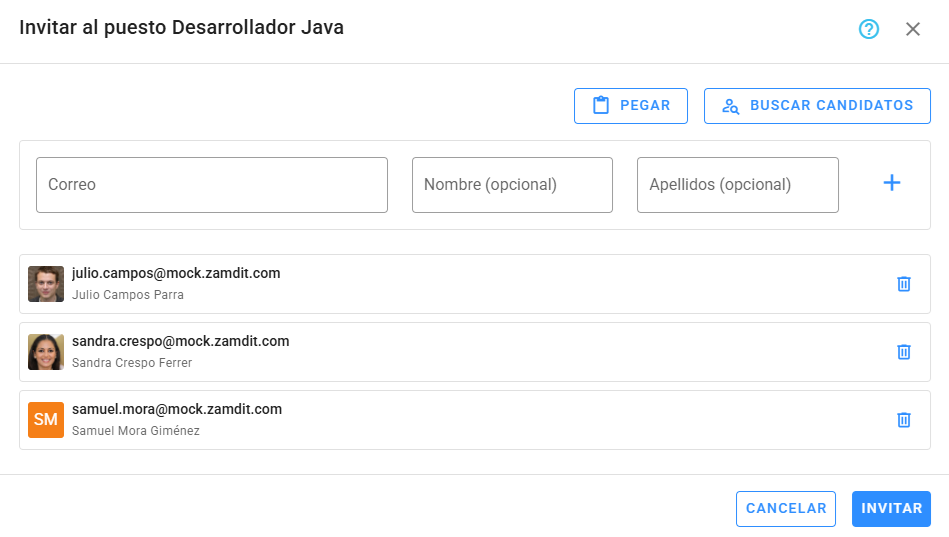Select the samuel.mora@mock.zamdit.com email text

point(177,409)
